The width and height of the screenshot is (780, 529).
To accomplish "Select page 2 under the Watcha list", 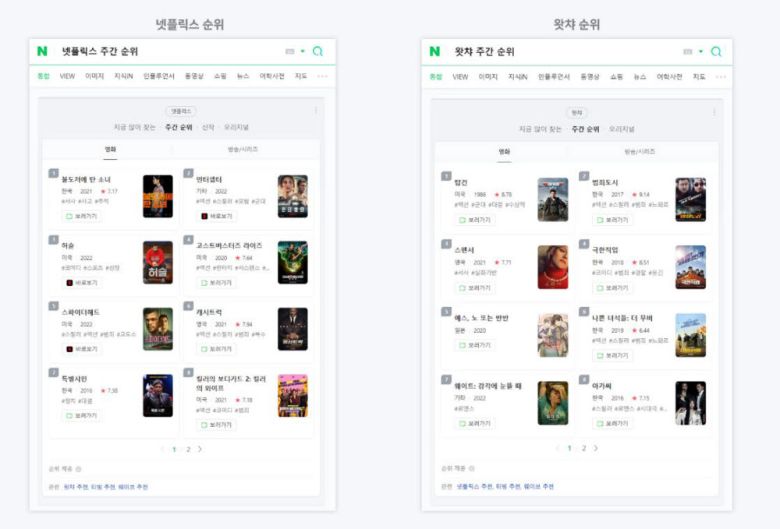I will 584,448.
